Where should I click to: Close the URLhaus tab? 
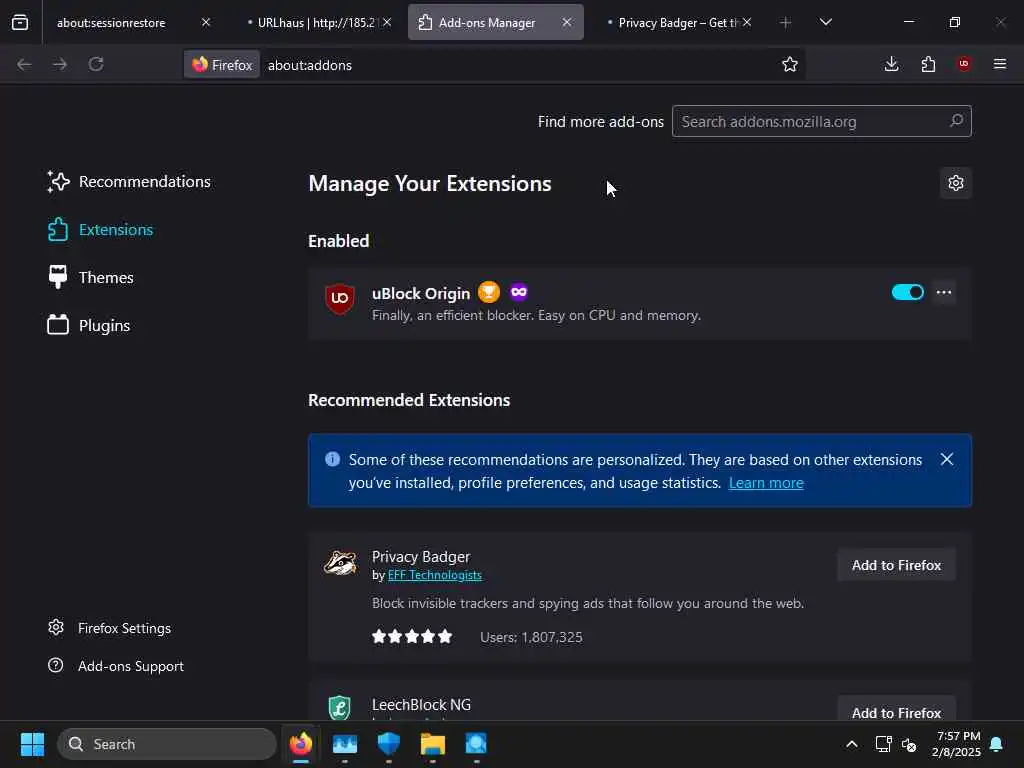(387, 22)
